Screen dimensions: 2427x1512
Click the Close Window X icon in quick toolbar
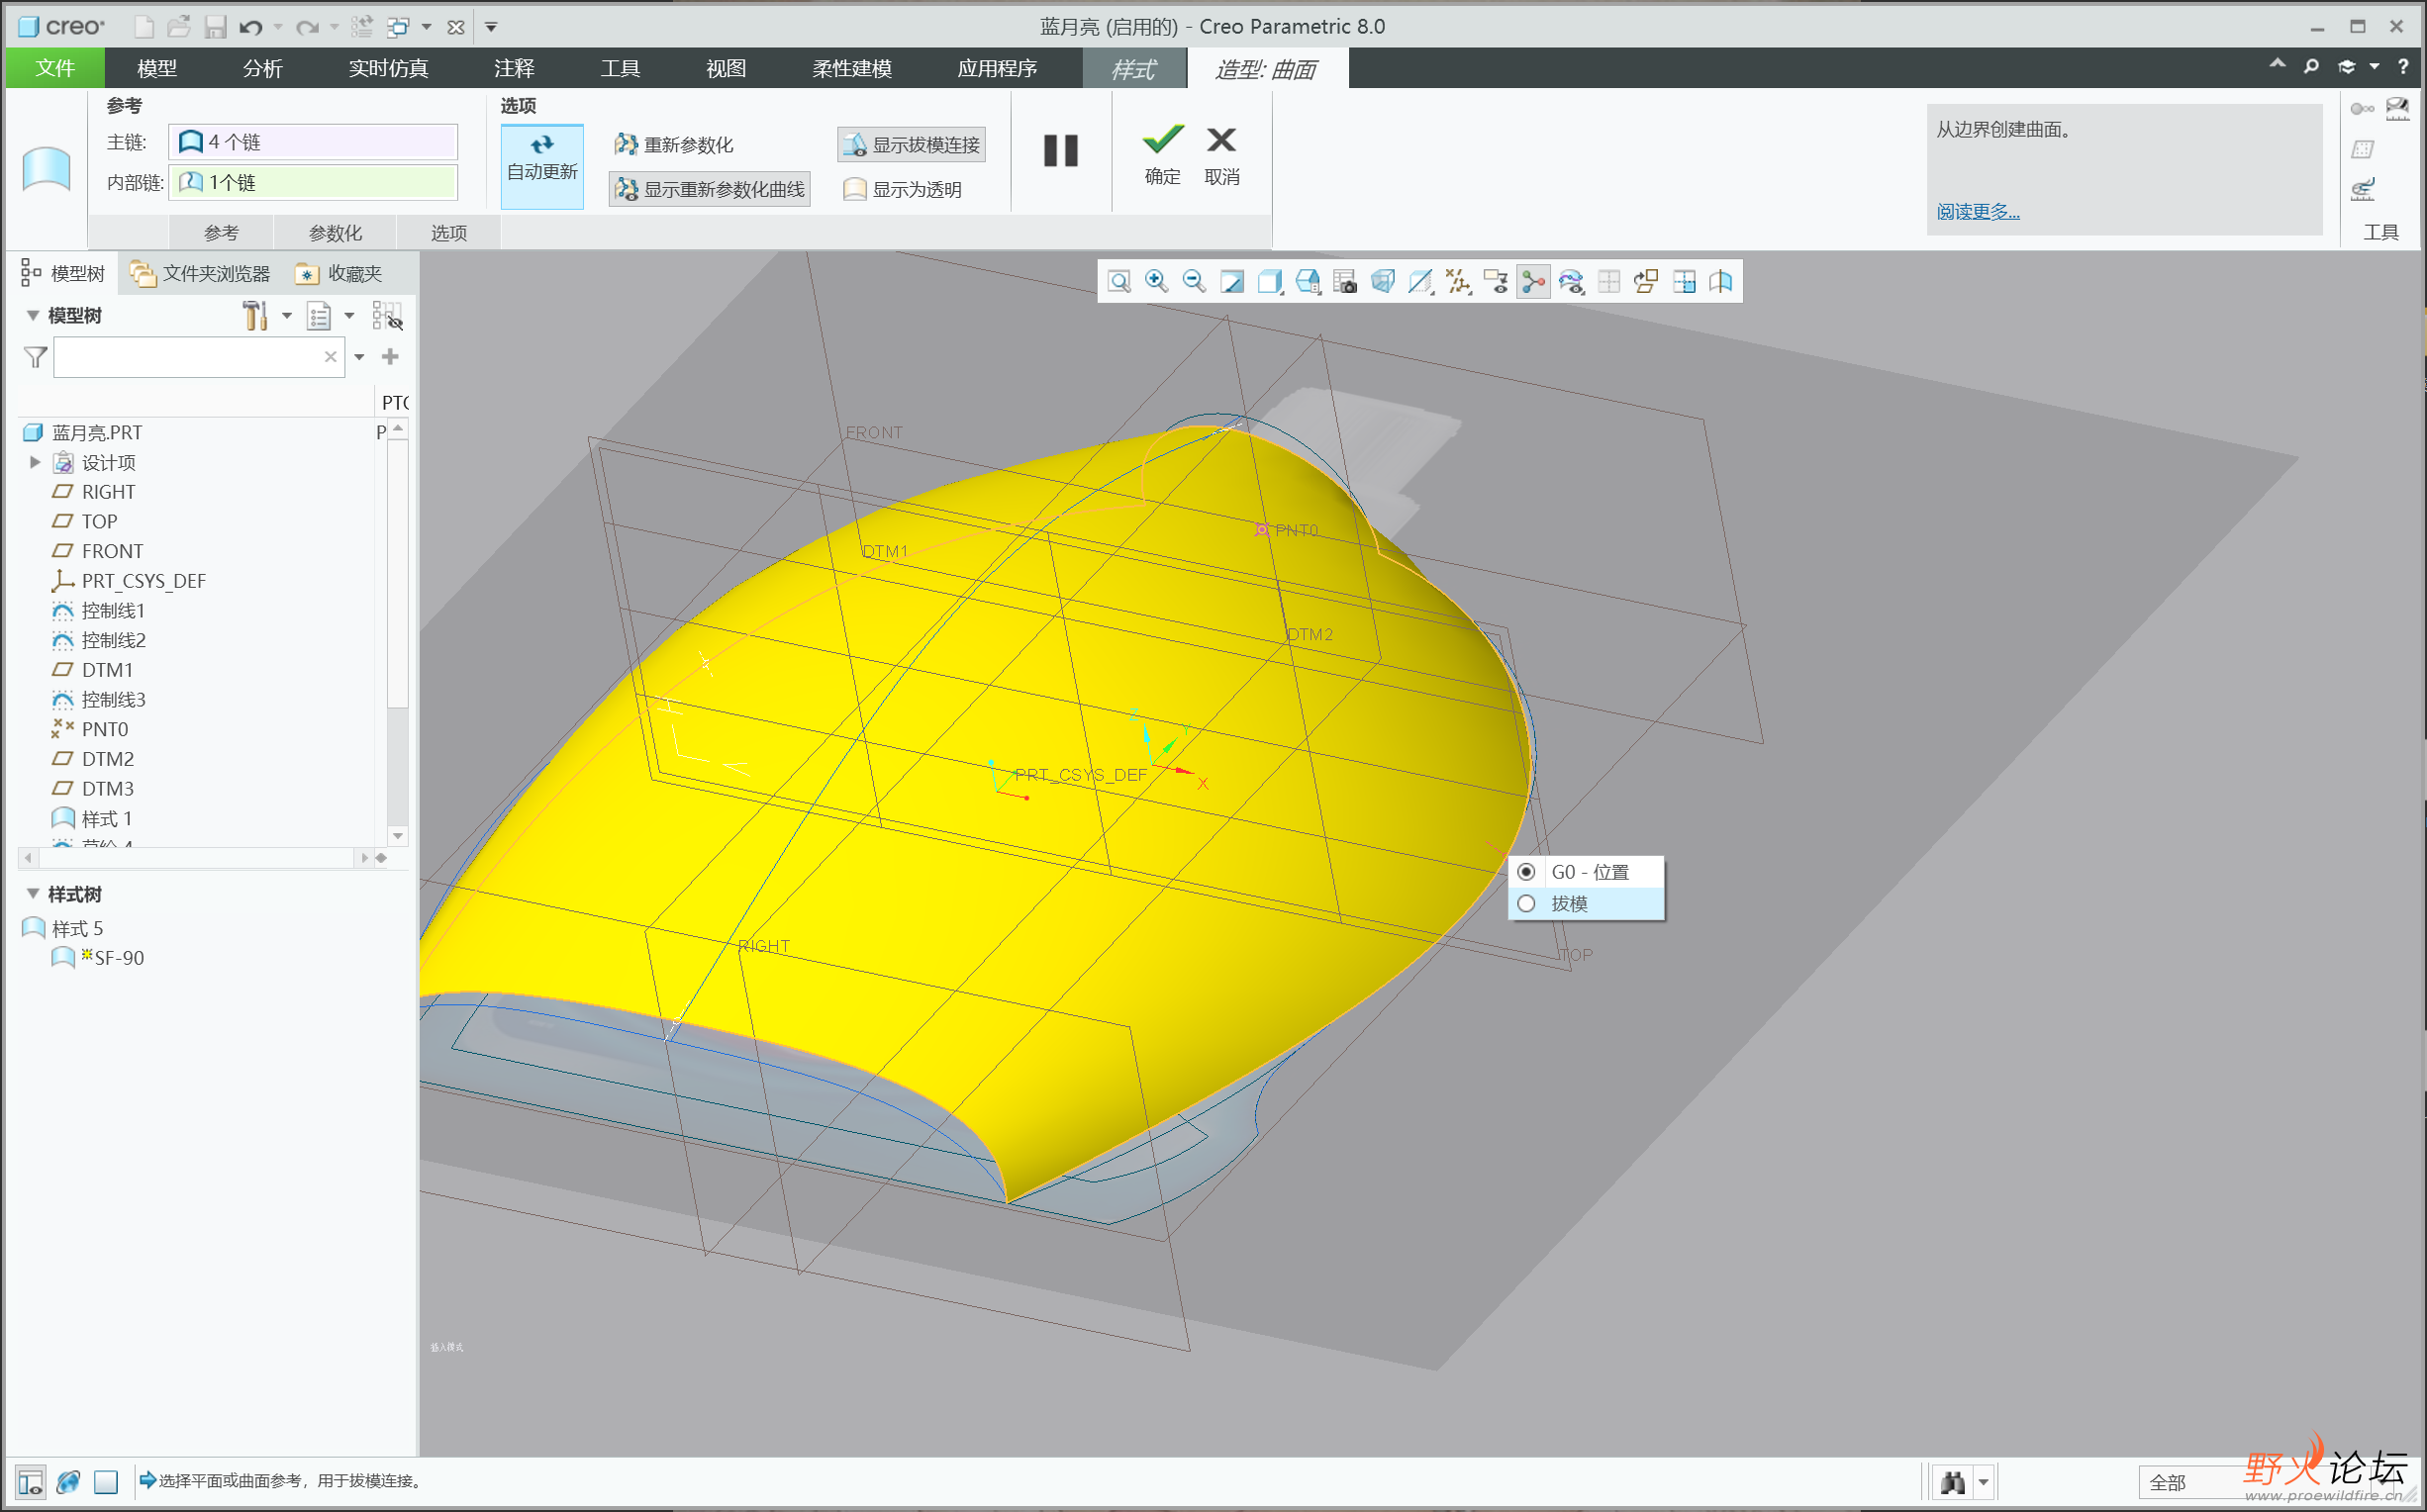point(456,27)
